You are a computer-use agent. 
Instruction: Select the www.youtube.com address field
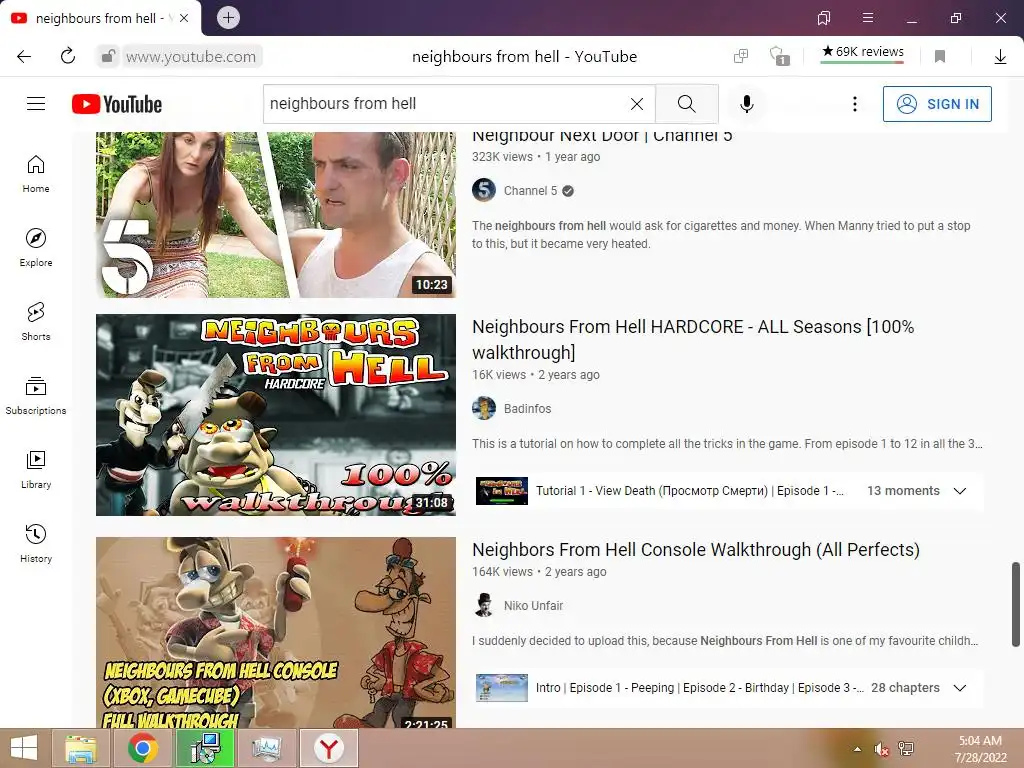click(191, 57)
